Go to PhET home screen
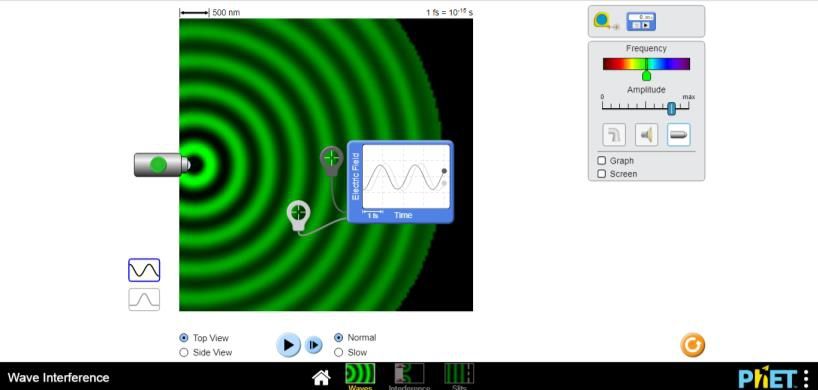This screenshot has height=390, width=818. pyautogui.click(x=321, y=377)
